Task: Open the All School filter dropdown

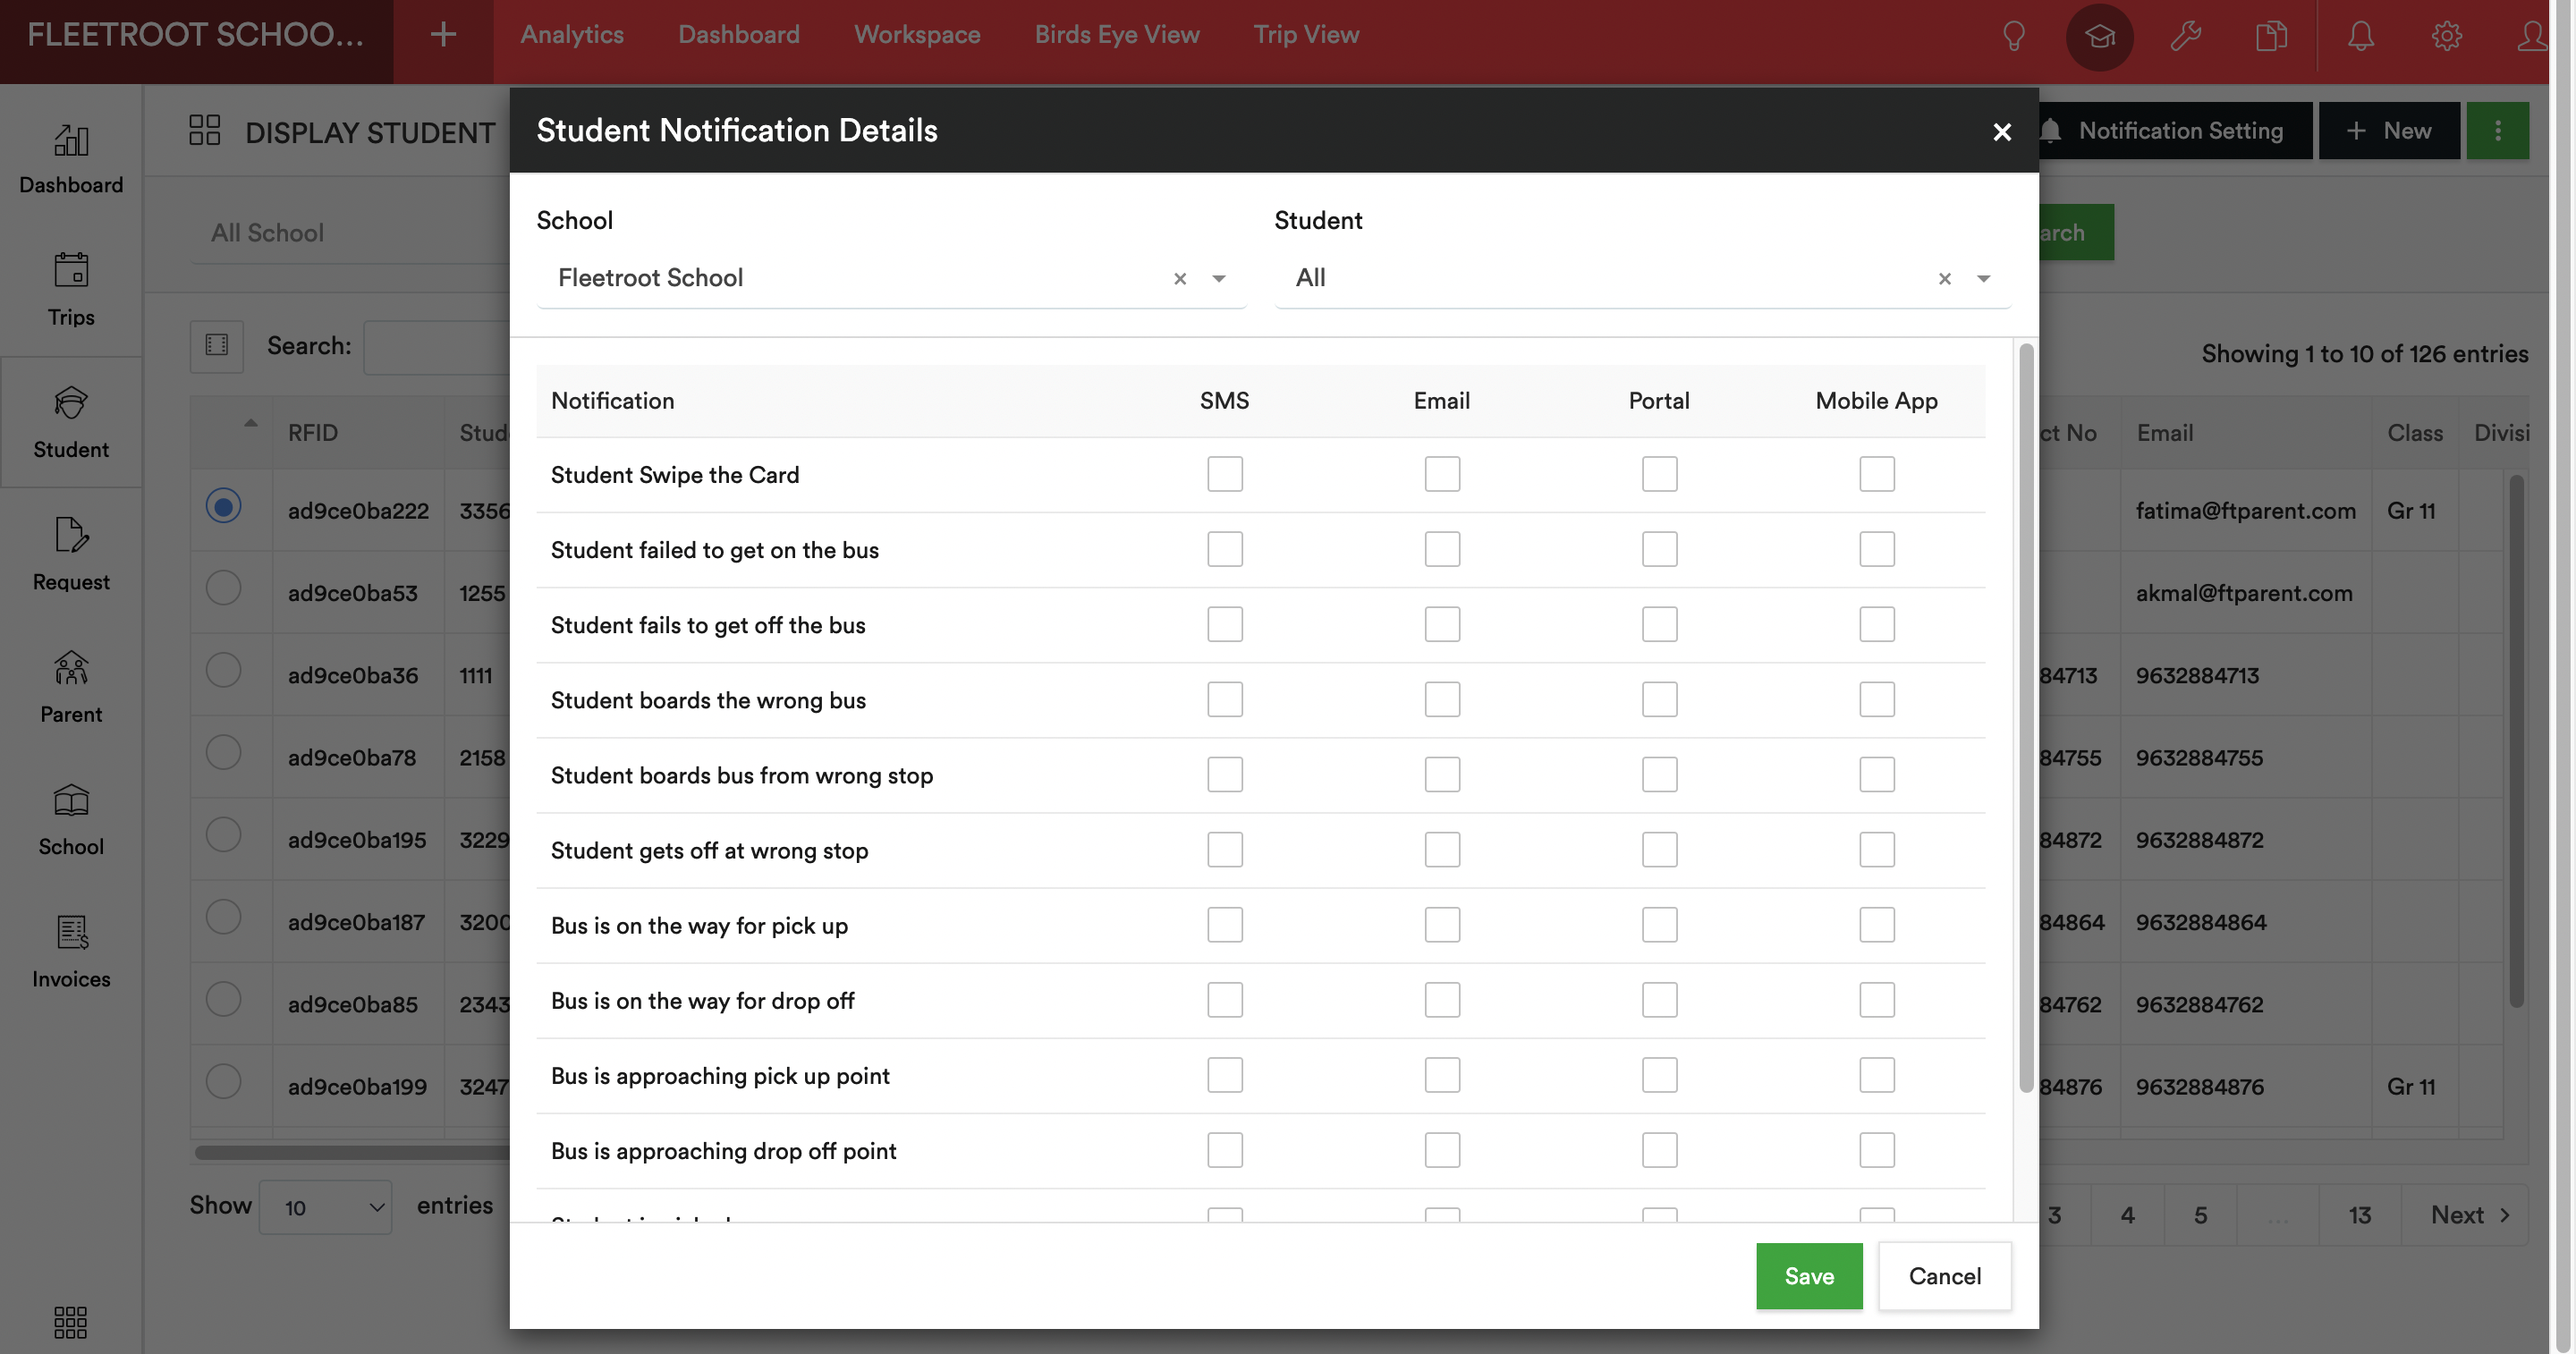Action: [350, 232]
